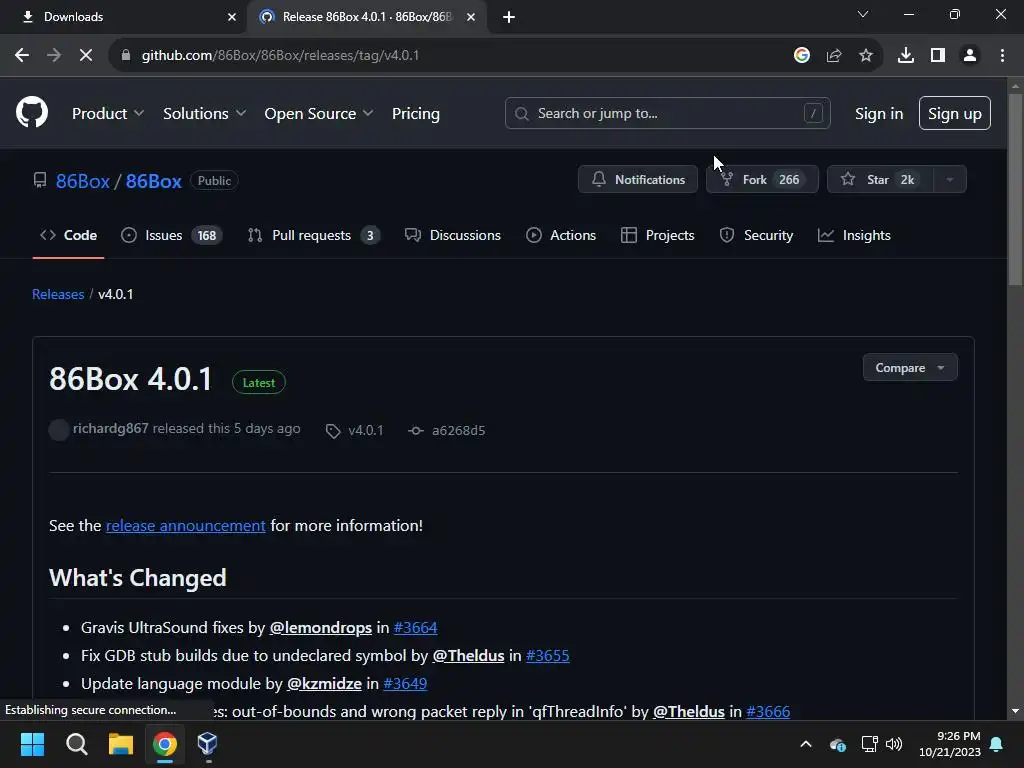Open the Compare dropdown
Screen dimensions: 1024x768
(x=910, y=368)
